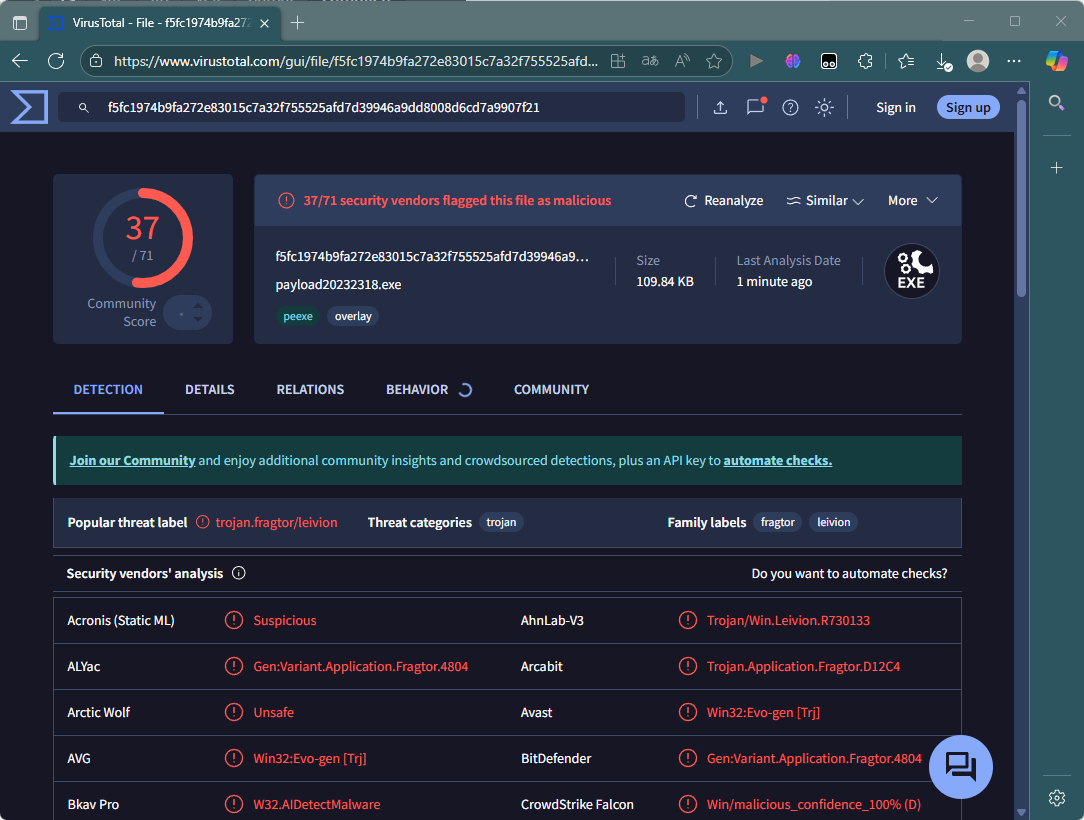Switch to the COMMUNITY tab
This screenshot has width=1084, height=820.
551,389
